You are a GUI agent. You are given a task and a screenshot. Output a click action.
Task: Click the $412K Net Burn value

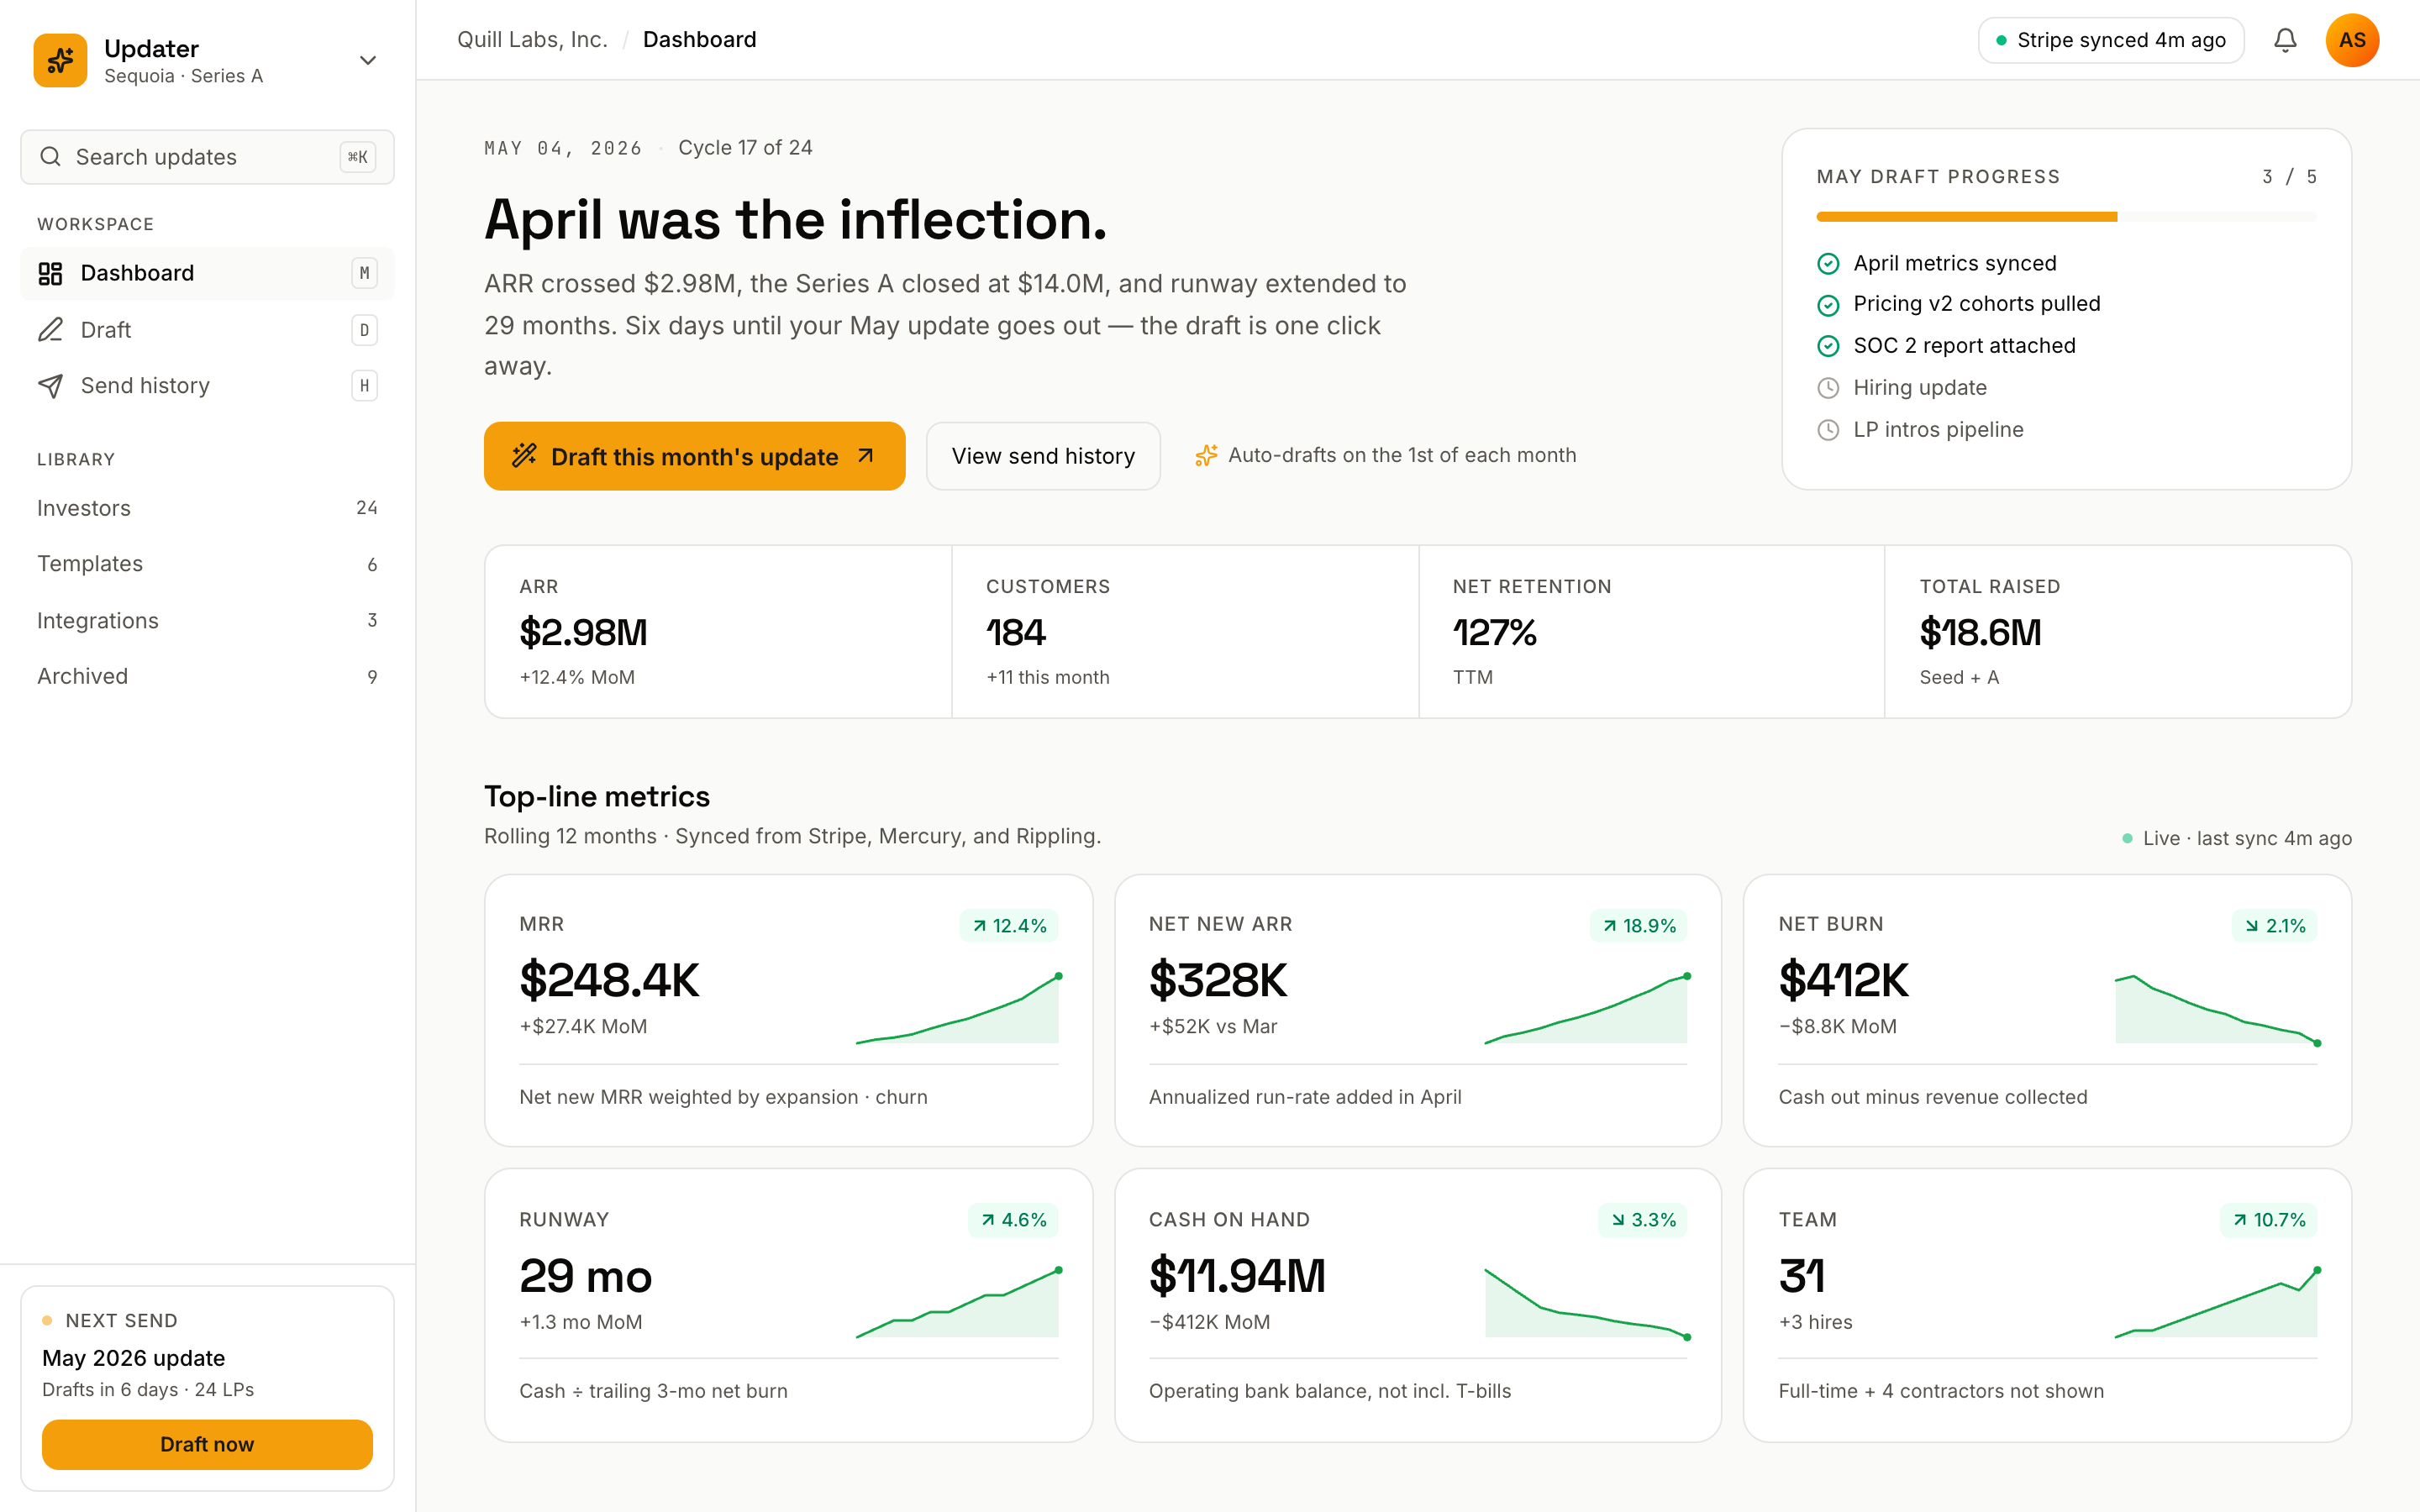[1843, 980]
